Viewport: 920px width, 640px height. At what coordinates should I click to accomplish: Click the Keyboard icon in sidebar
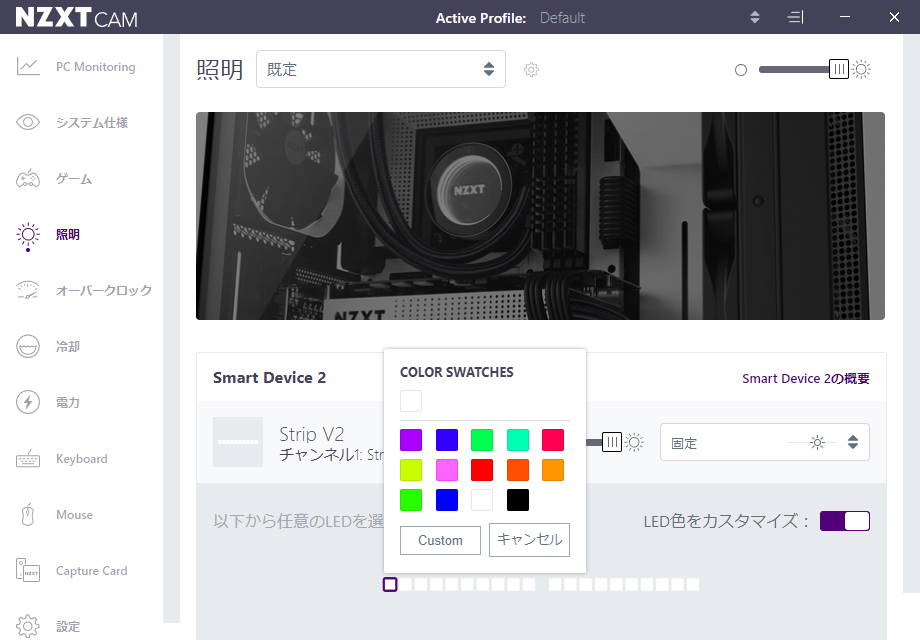click(x=28, y=459)
